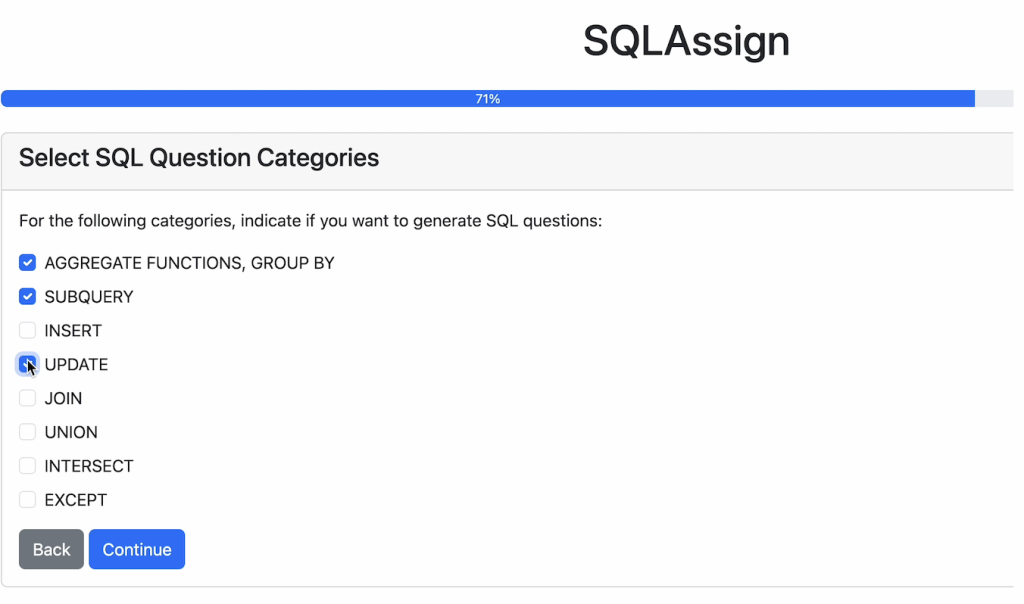Image resolution: width=1024 pixels, height=604 pixels.
Task: Click the Select SQL Question Categories header
Action: click(196, 157)
